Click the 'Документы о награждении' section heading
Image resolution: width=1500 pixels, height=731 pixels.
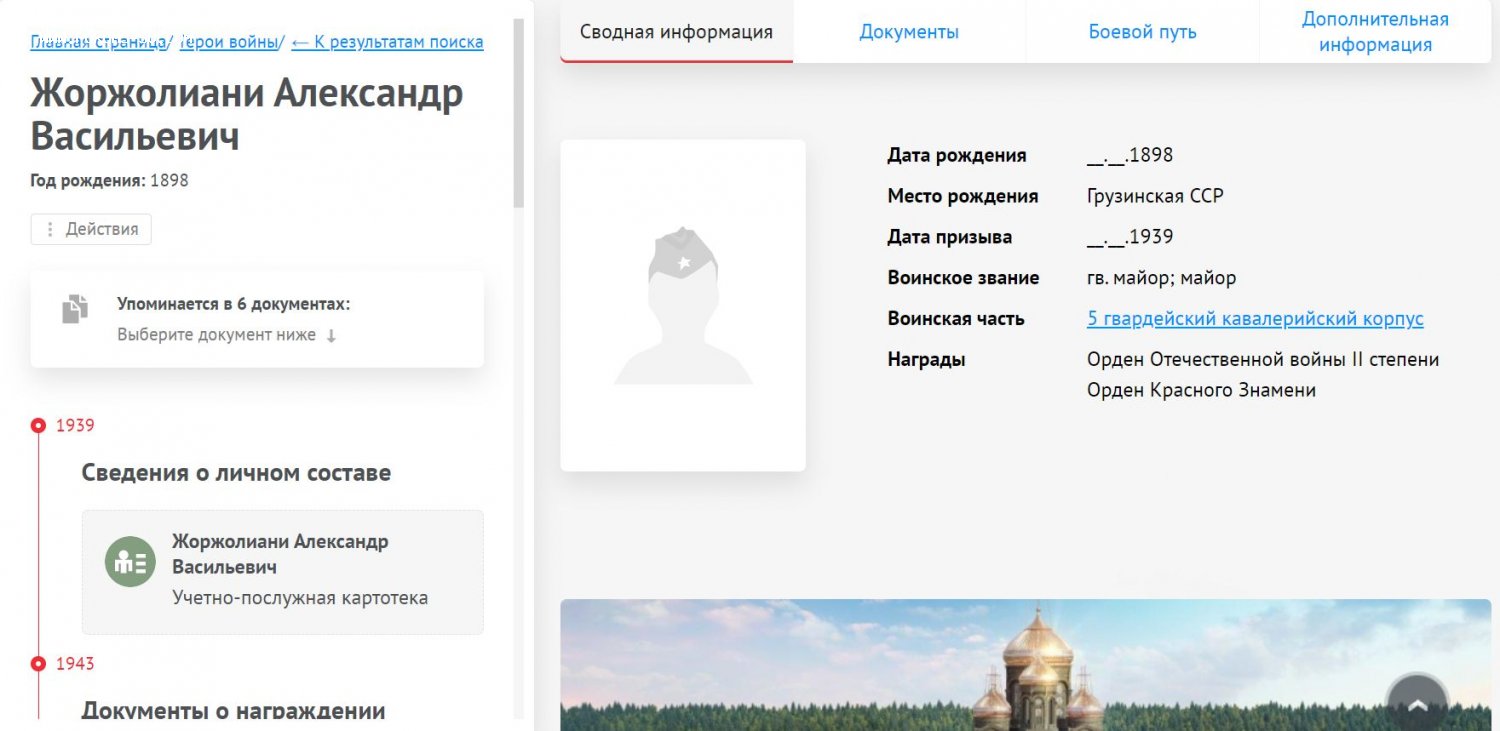coord(233,710)
